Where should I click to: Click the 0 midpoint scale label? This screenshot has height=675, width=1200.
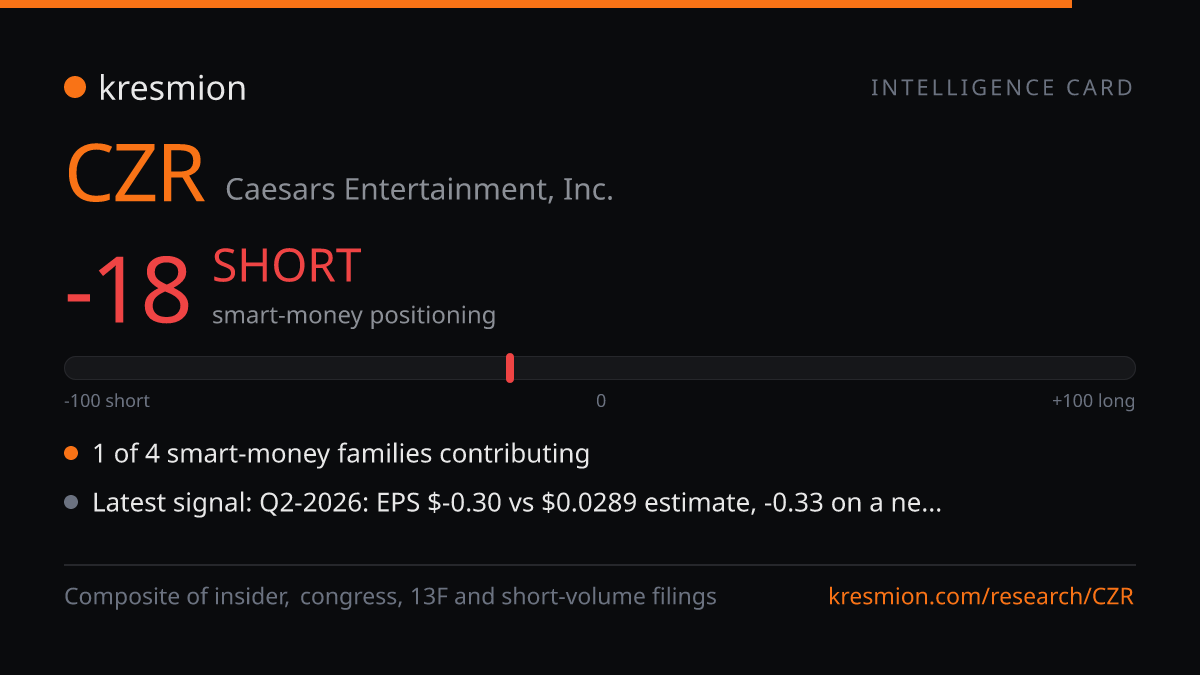coord(601,401)
